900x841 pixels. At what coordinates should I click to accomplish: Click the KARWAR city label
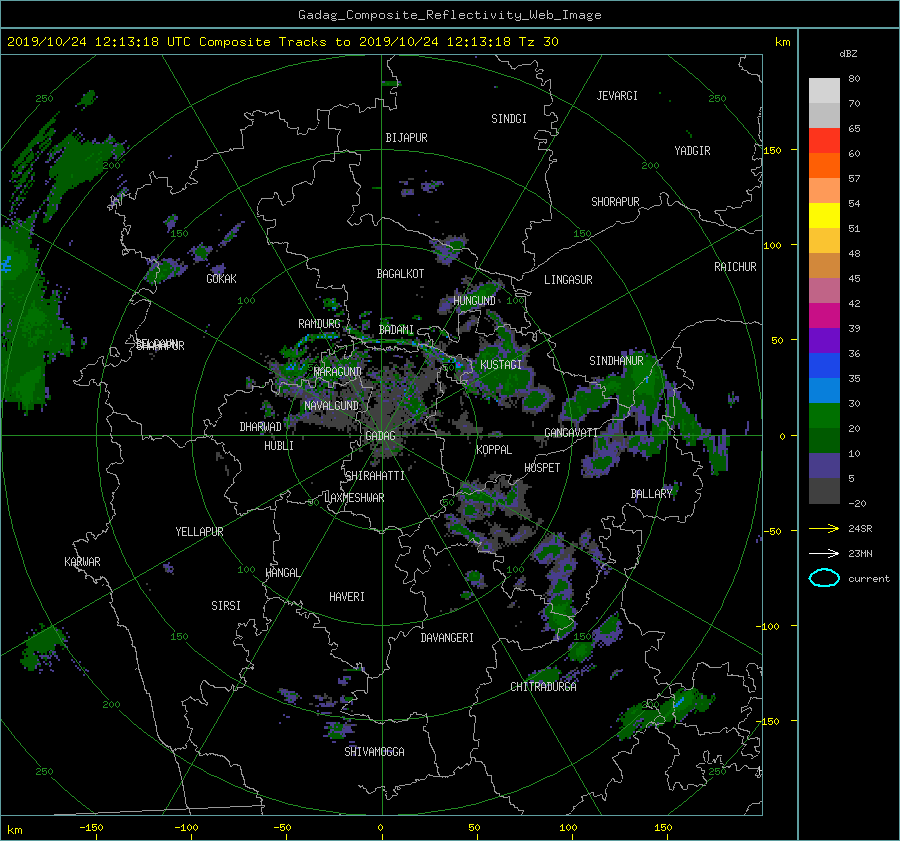(x=82, y=562)
